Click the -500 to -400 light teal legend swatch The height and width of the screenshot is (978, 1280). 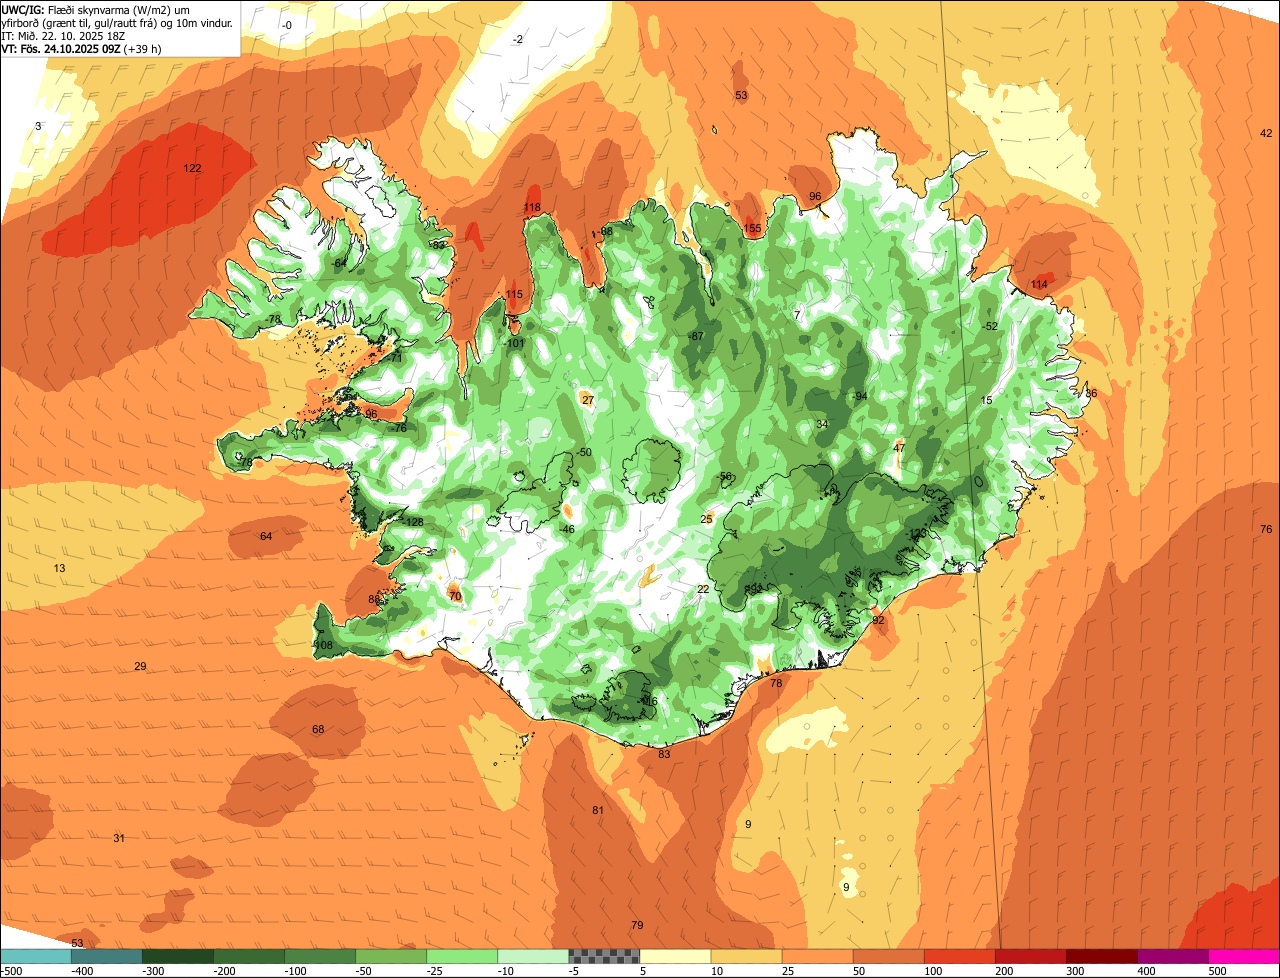click(x=35, y=955)
